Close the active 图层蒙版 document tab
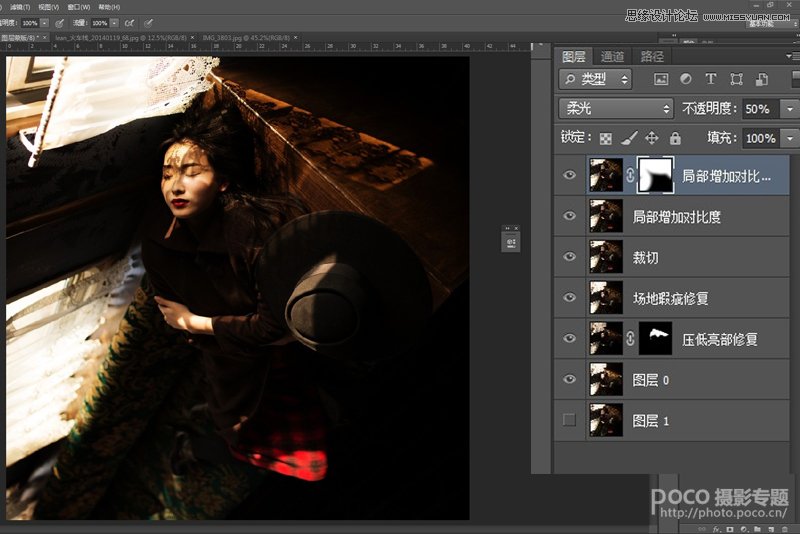 pyautogui.click(x=44, y=38)
